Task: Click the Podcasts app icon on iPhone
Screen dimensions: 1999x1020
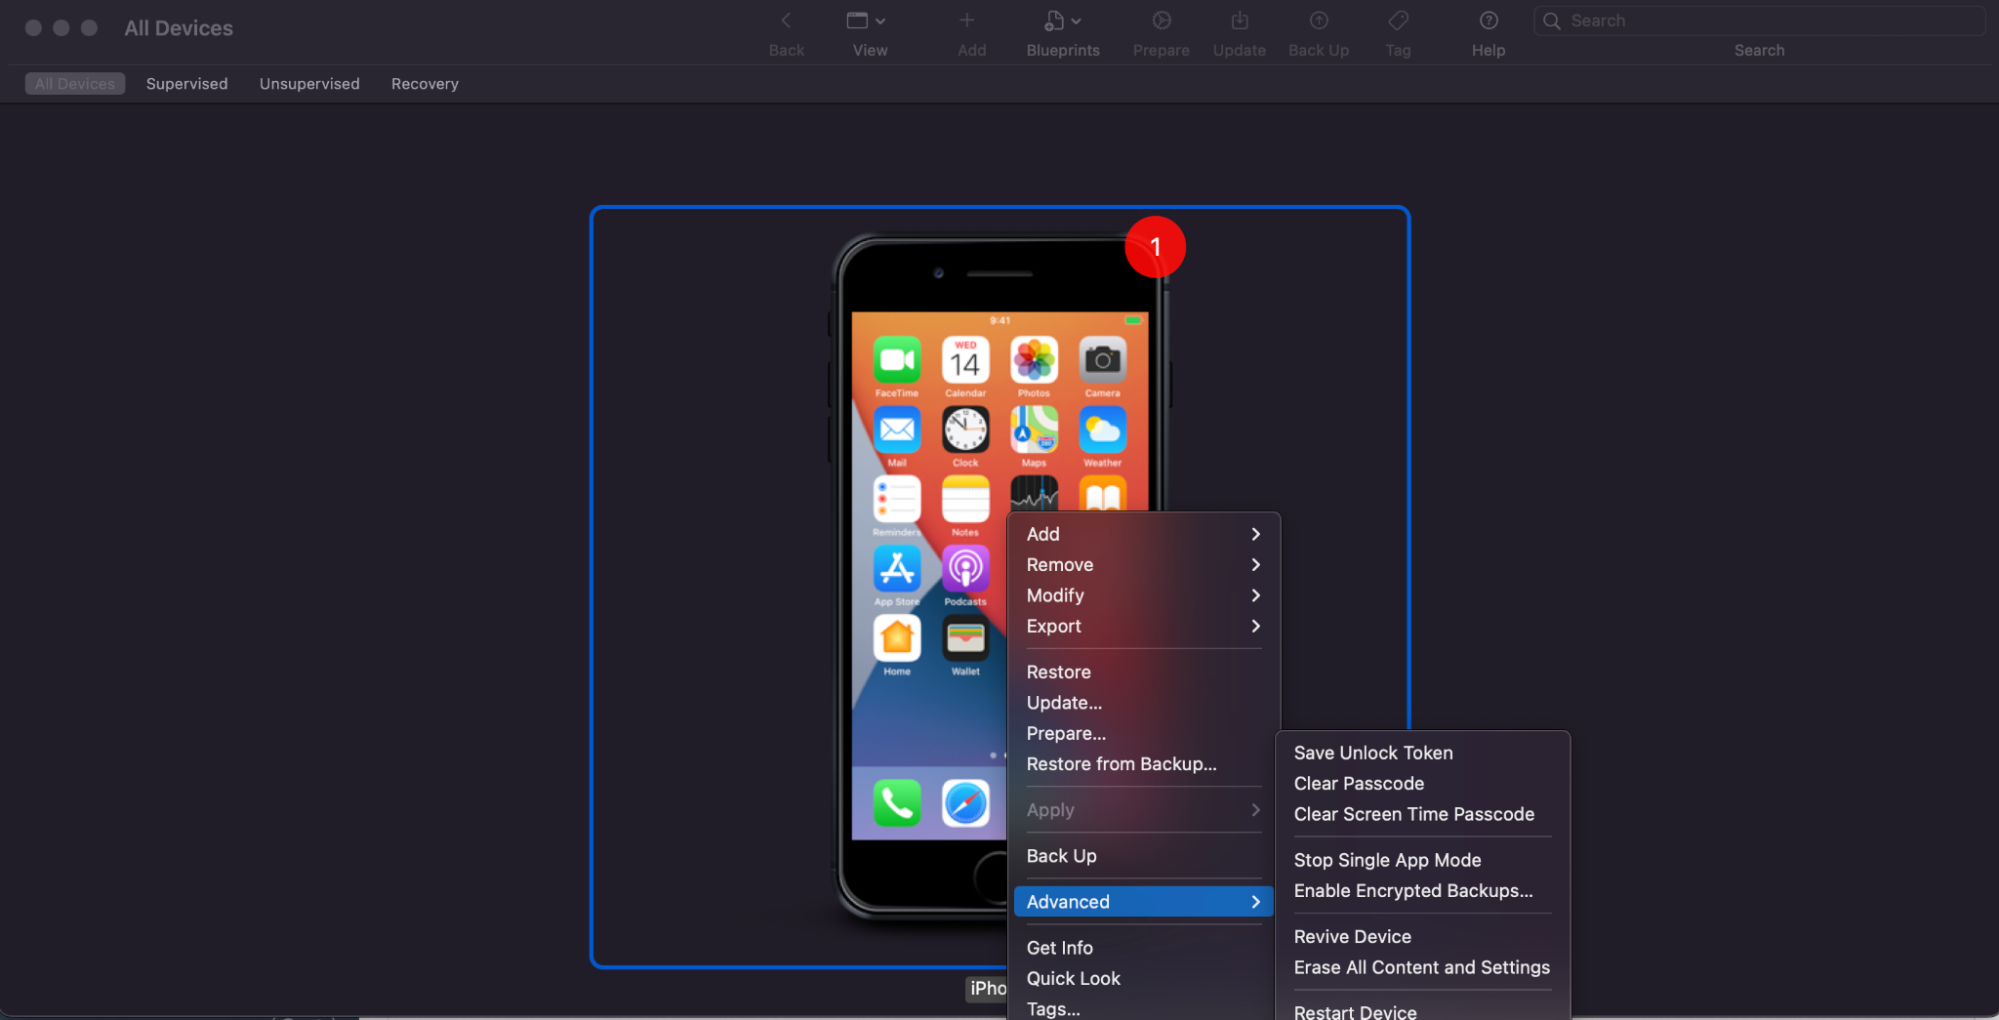Action: click(965, 569)
